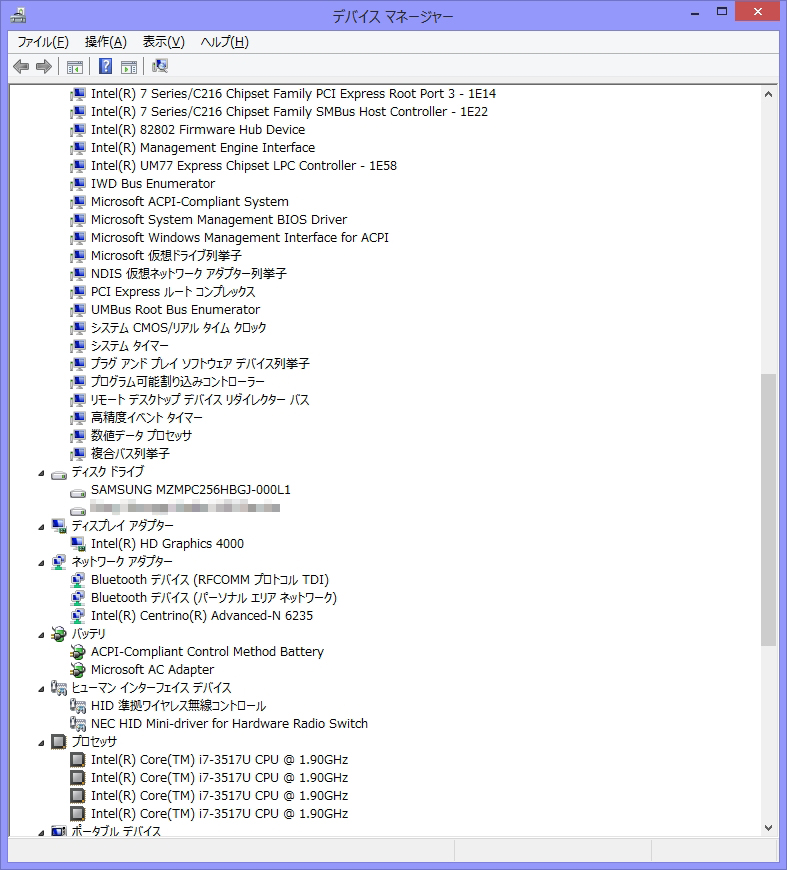
Task: Select リモート デスクトップ デバイス リダイレクター バス
Action: click(200, 399)
